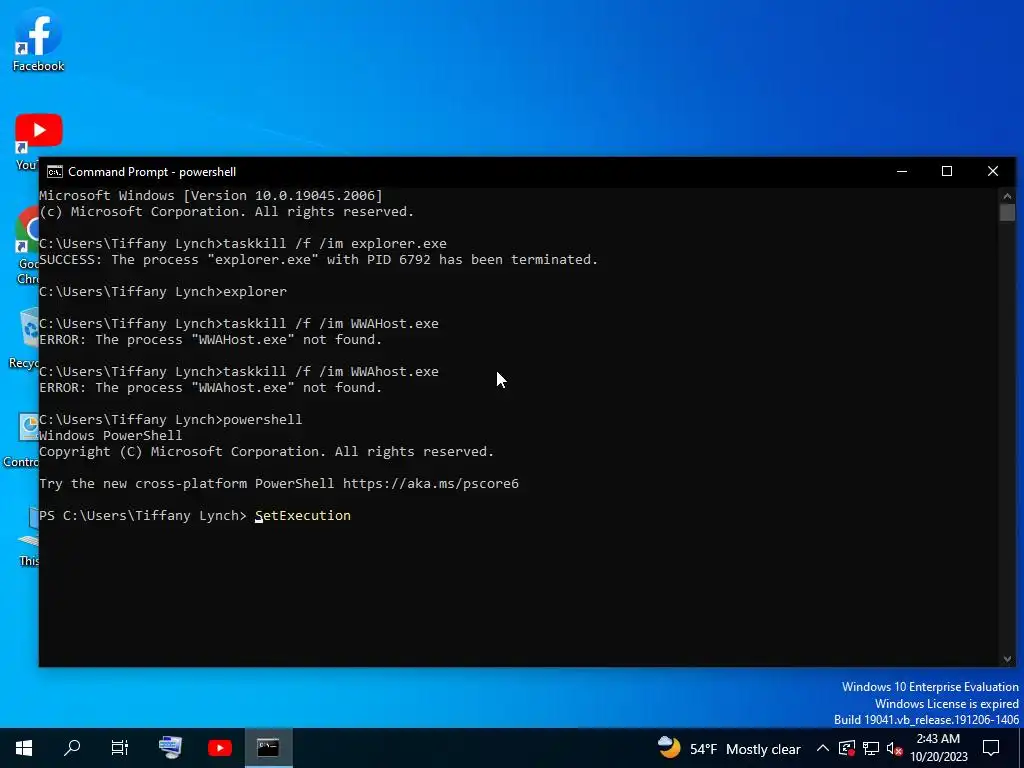The width and height of the screenshot is (1024, 768).
Task: Open the network tray icon
Action: (x=871, y=748)
